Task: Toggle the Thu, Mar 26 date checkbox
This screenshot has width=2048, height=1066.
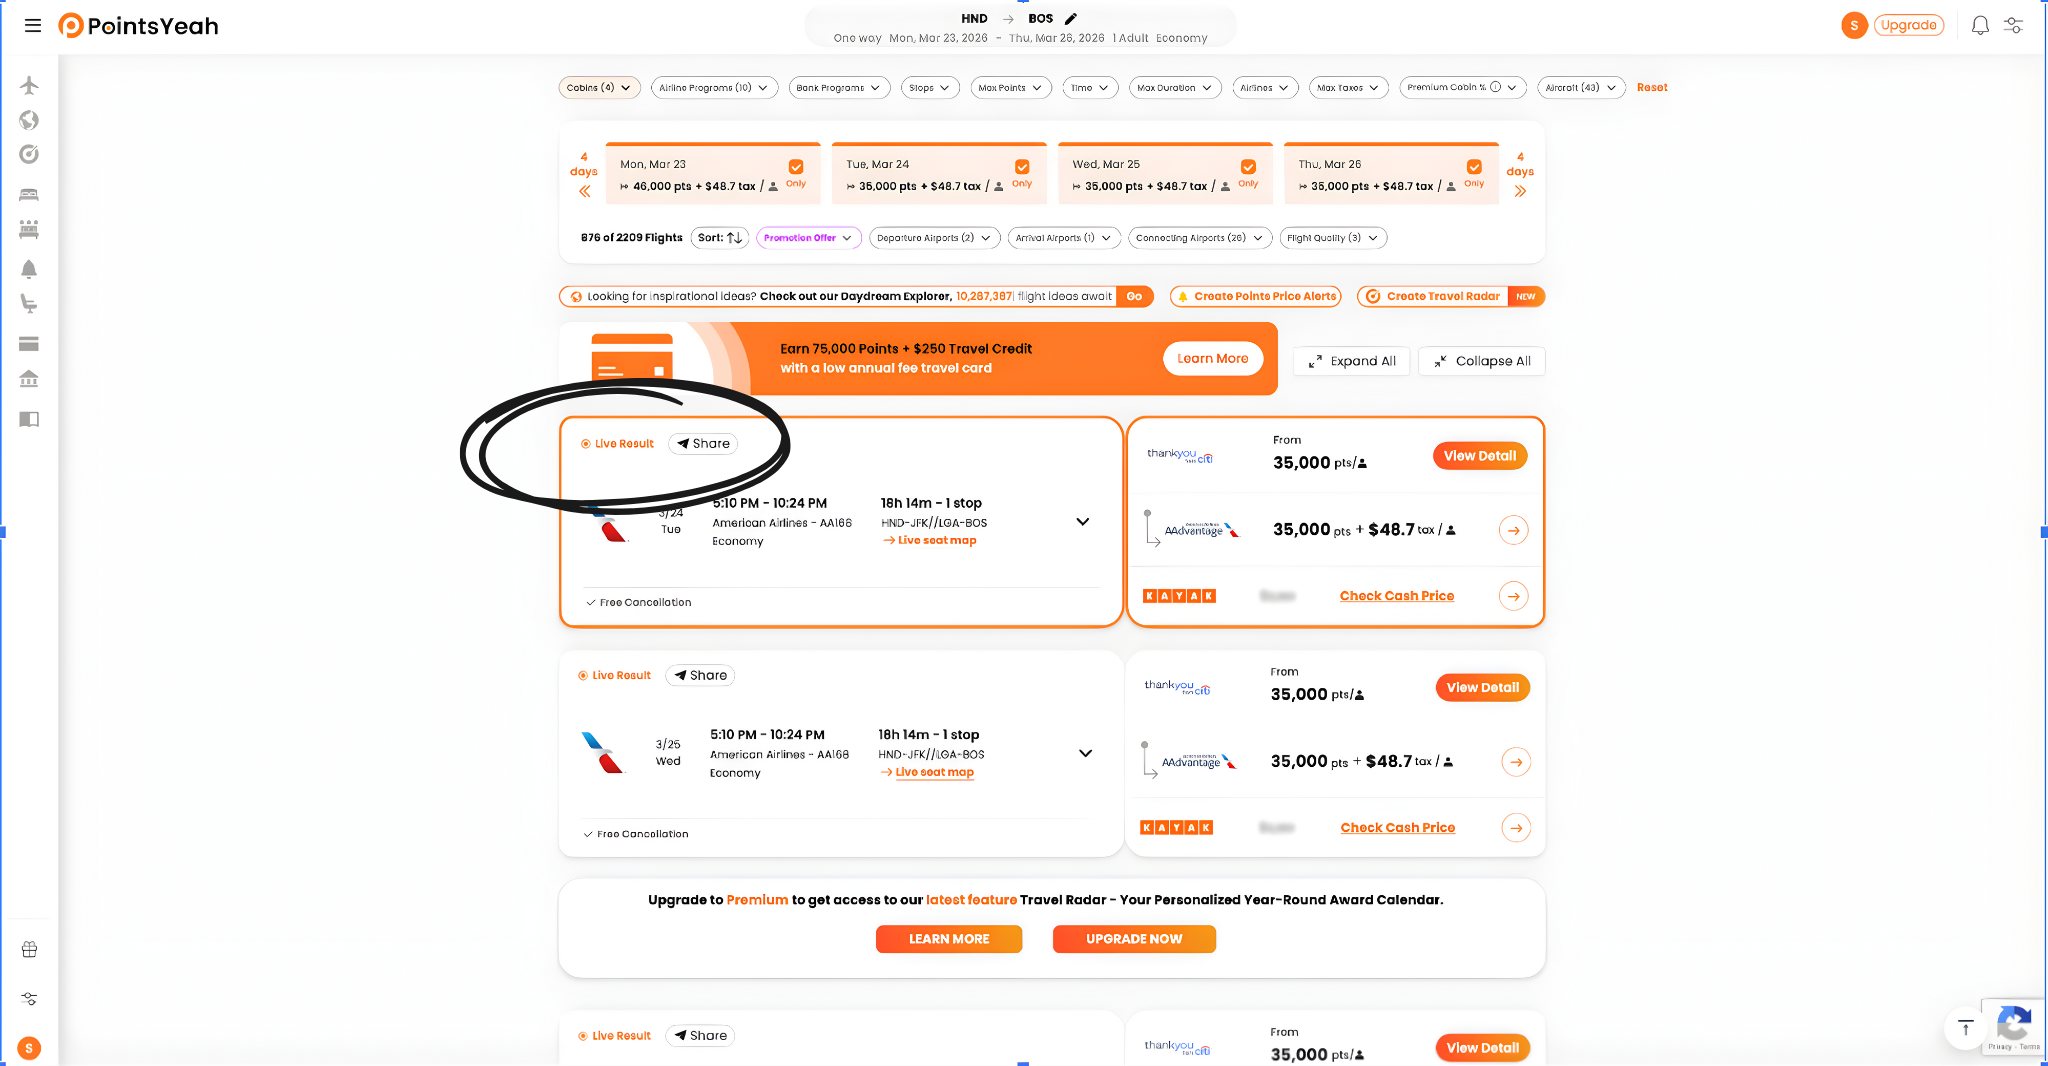Action: tap(1474, 167)
